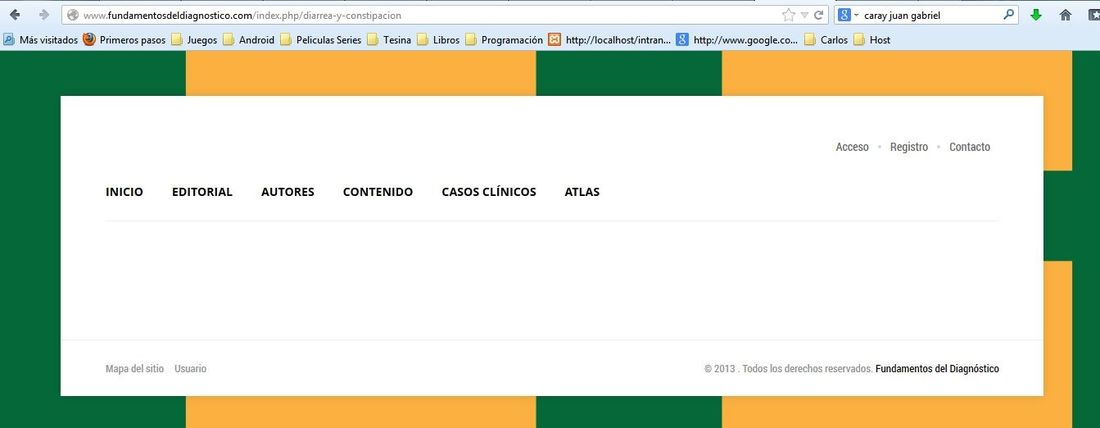This screenshot has height=428, width=1100.
Task: Open the EDITORIAL menu item
Action: pyautogui.click(x=202, y=192)
